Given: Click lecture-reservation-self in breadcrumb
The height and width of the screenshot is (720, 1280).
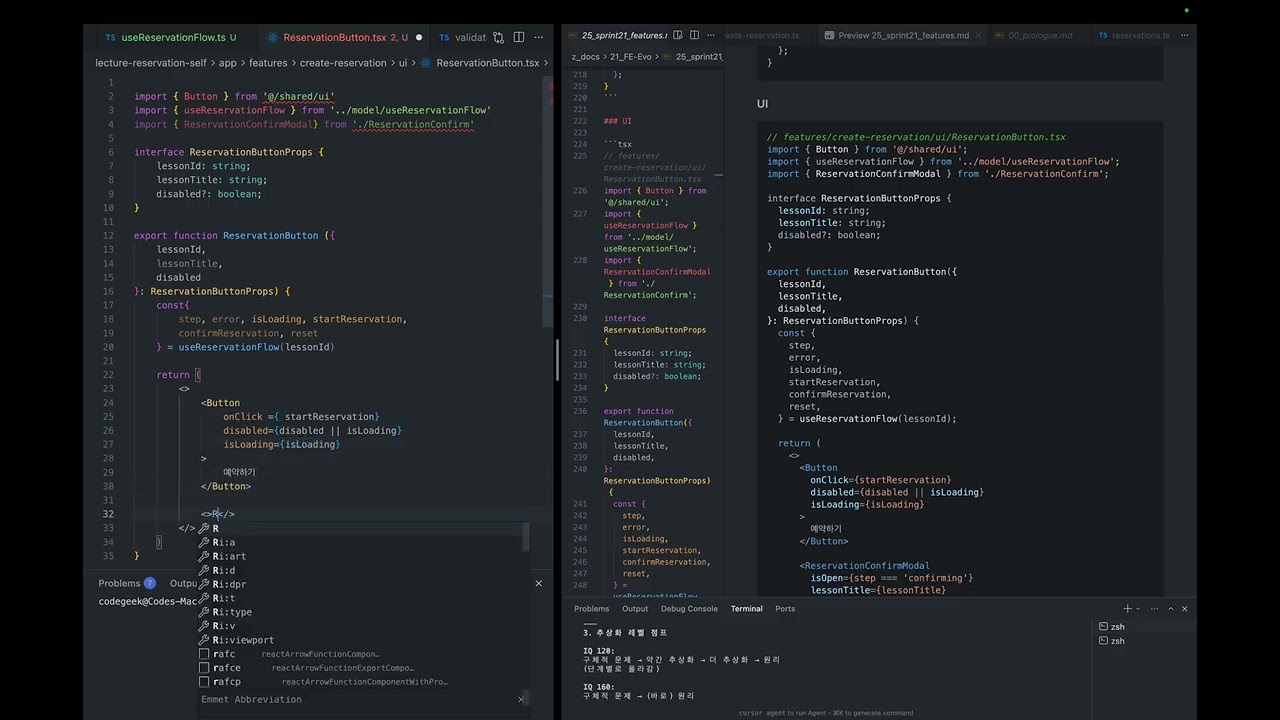Looking at the screenshot, I should click(150, 63).
